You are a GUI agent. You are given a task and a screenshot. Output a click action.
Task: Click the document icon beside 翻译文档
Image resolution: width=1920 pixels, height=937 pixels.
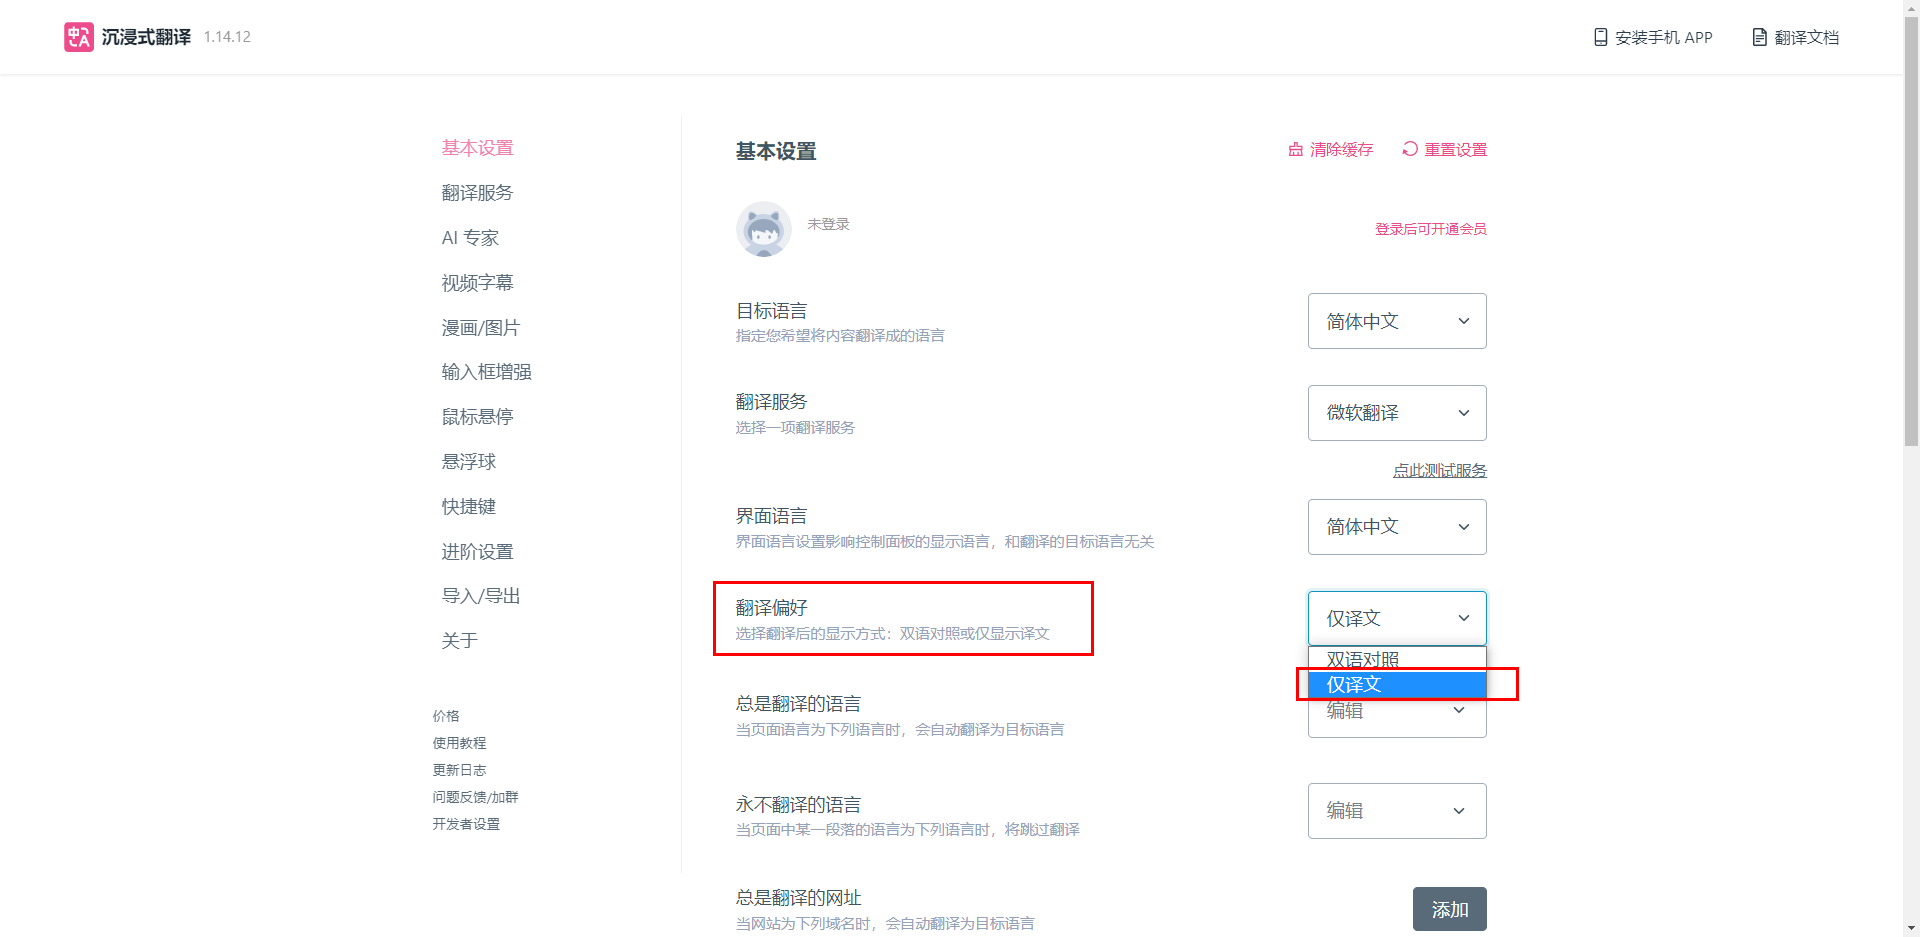[x=1759, y=37]
